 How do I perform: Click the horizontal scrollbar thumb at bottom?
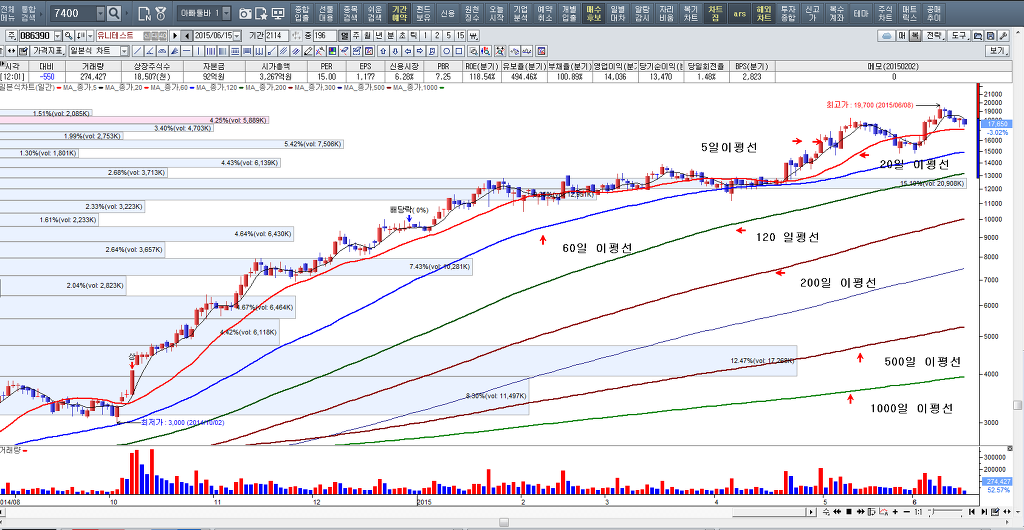504,522
